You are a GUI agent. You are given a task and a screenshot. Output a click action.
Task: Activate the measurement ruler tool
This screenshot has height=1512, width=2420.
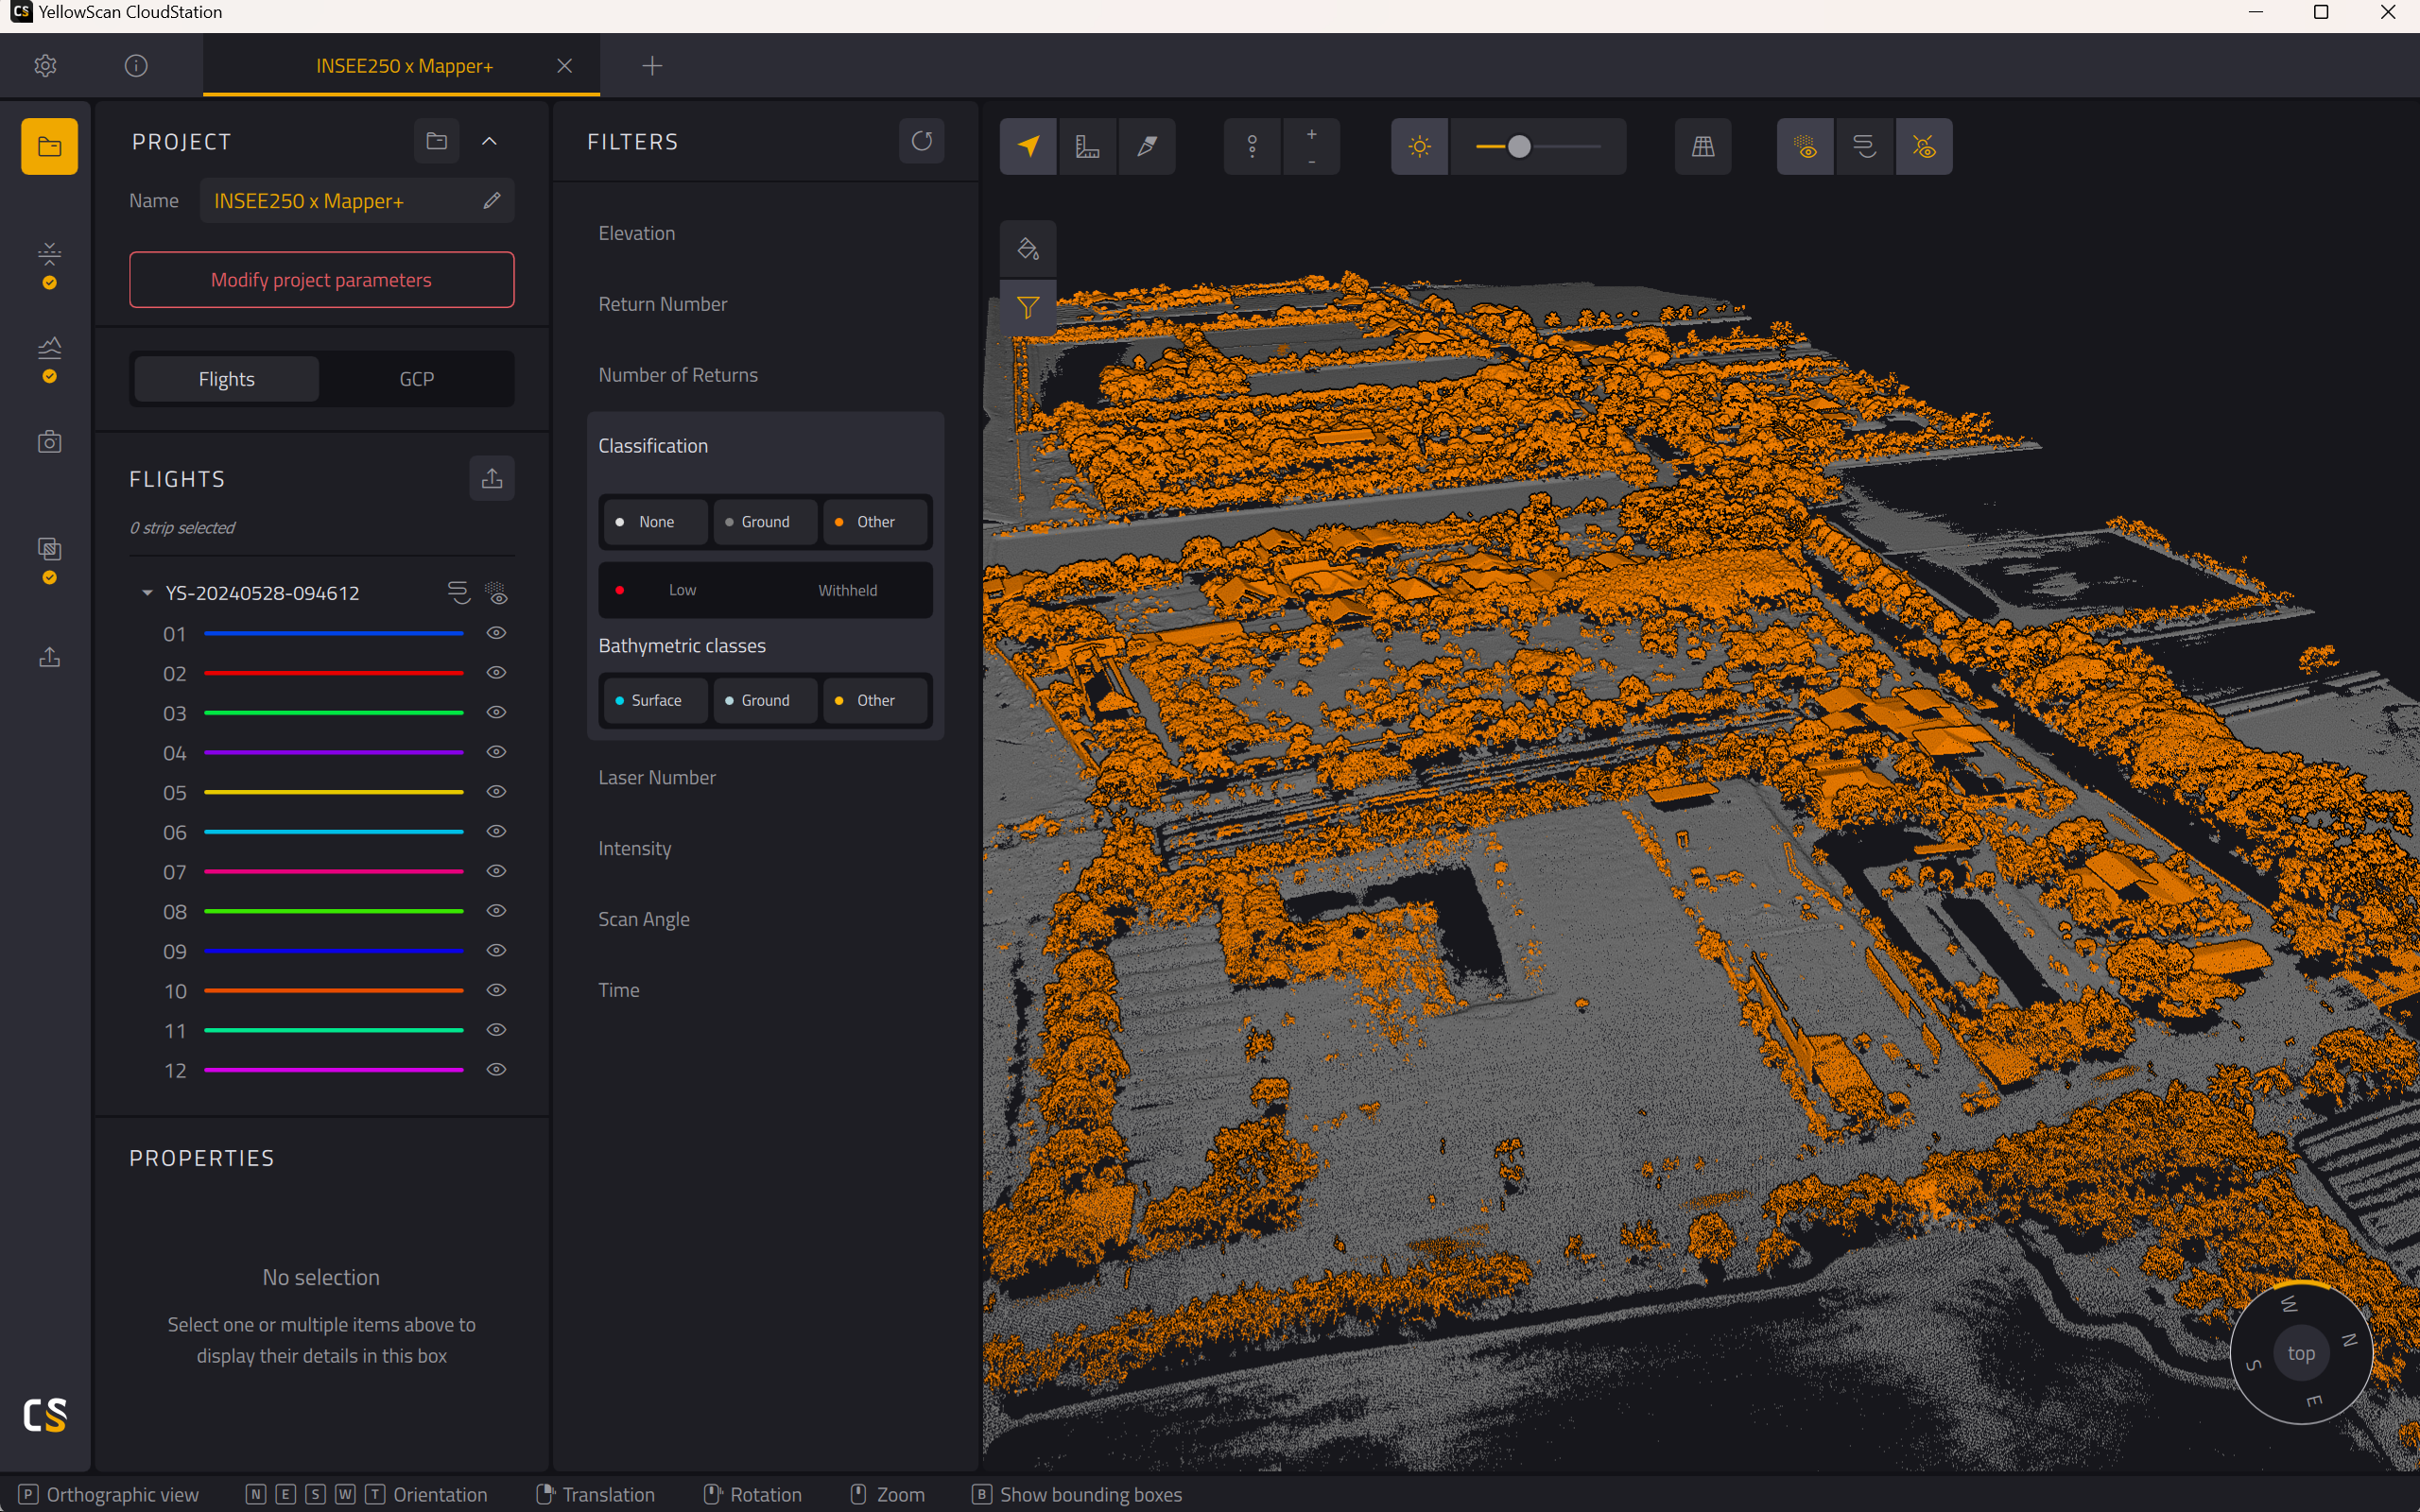[1087, 147]
